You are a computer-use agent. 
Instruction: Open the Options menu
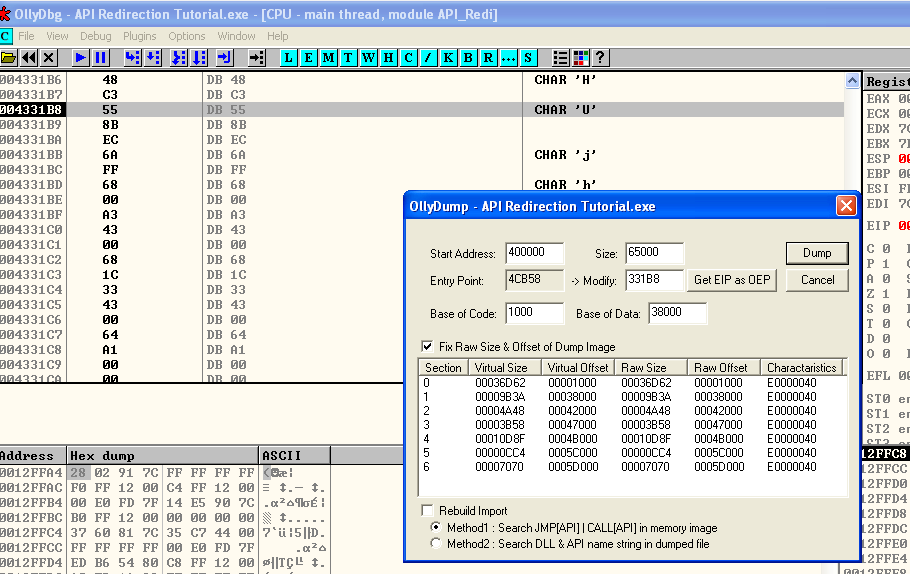[186, 36]
